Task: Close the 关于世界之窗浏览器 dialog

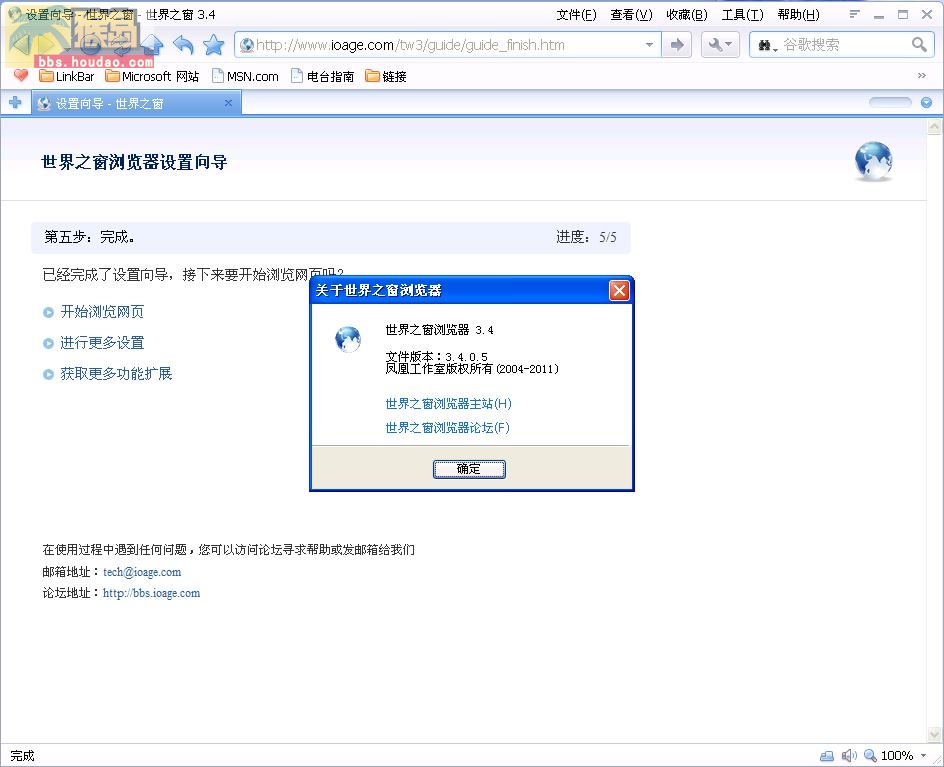Action: 619,291
